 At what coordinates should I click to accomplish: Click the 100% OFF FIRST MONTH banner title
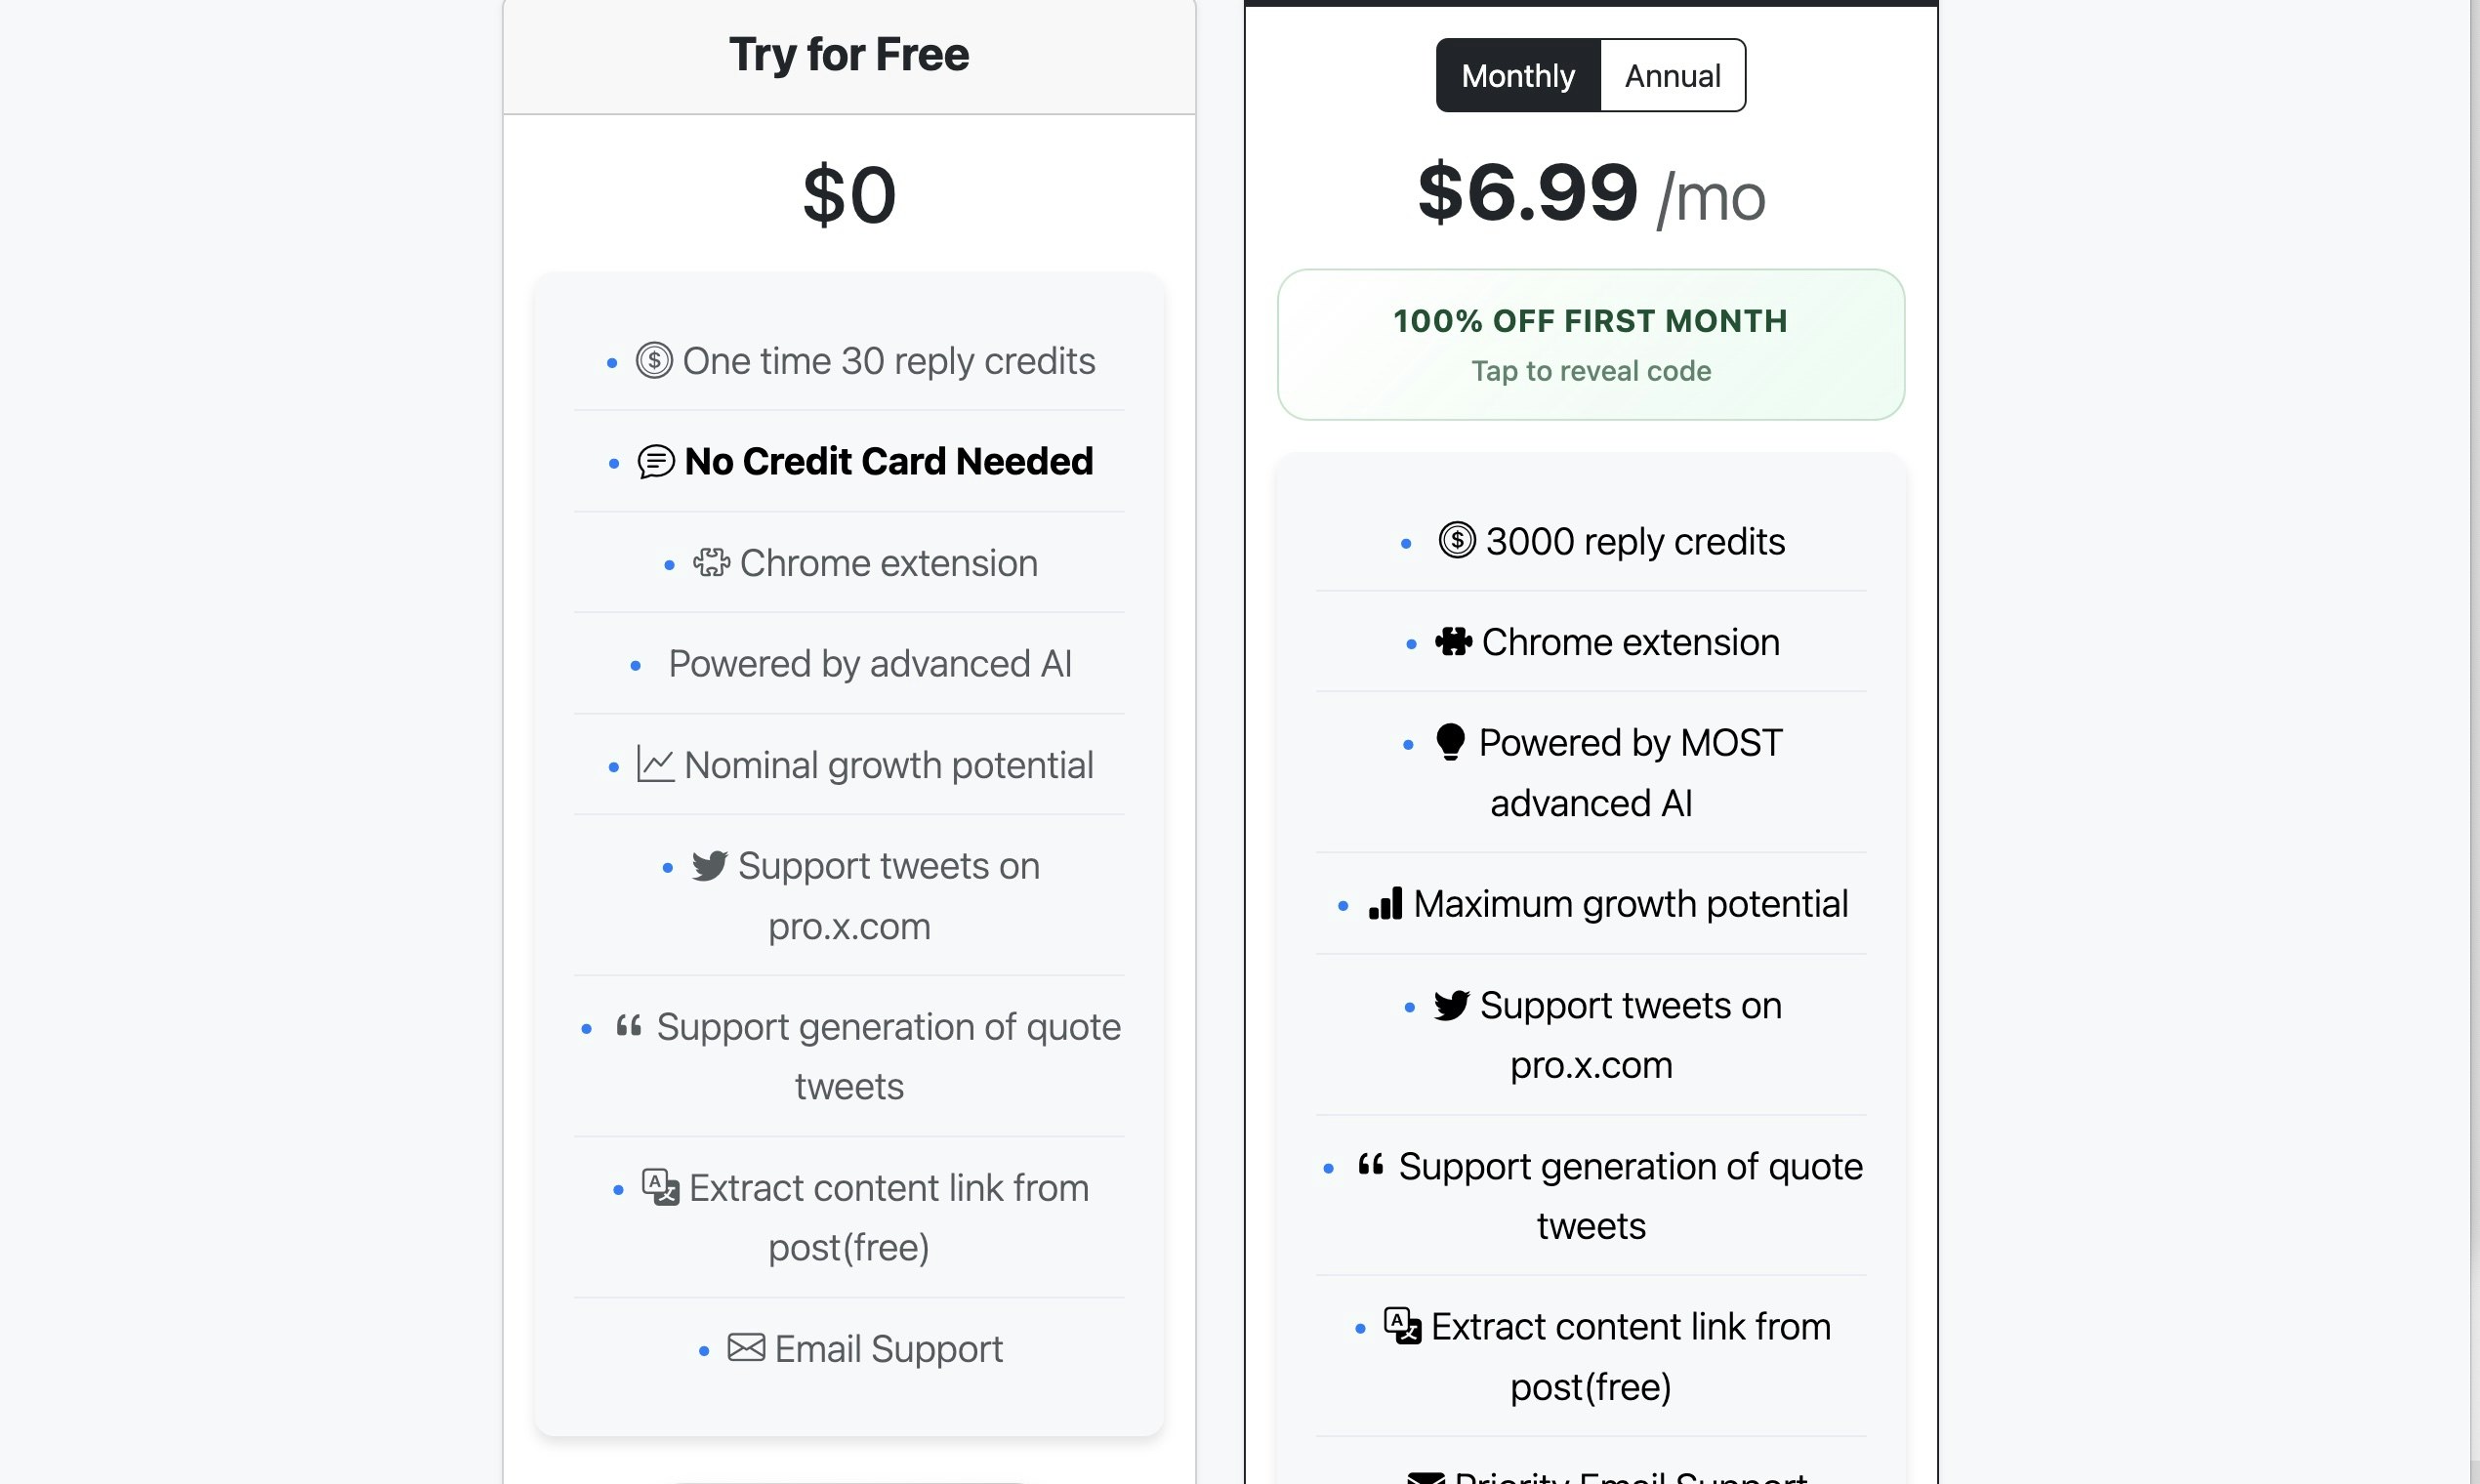[1591, 321]
